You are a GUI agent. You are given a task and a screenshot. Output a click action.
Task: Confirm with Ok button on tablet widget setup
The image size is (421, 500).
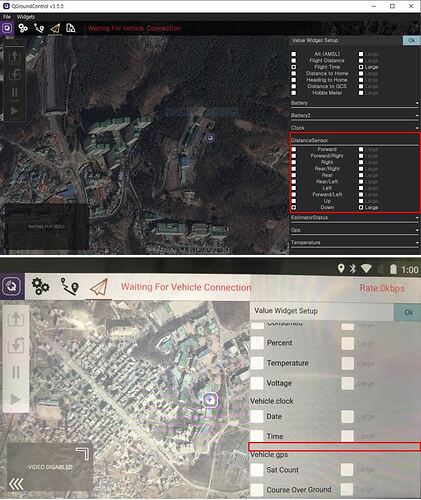click(x=409, y=312)
